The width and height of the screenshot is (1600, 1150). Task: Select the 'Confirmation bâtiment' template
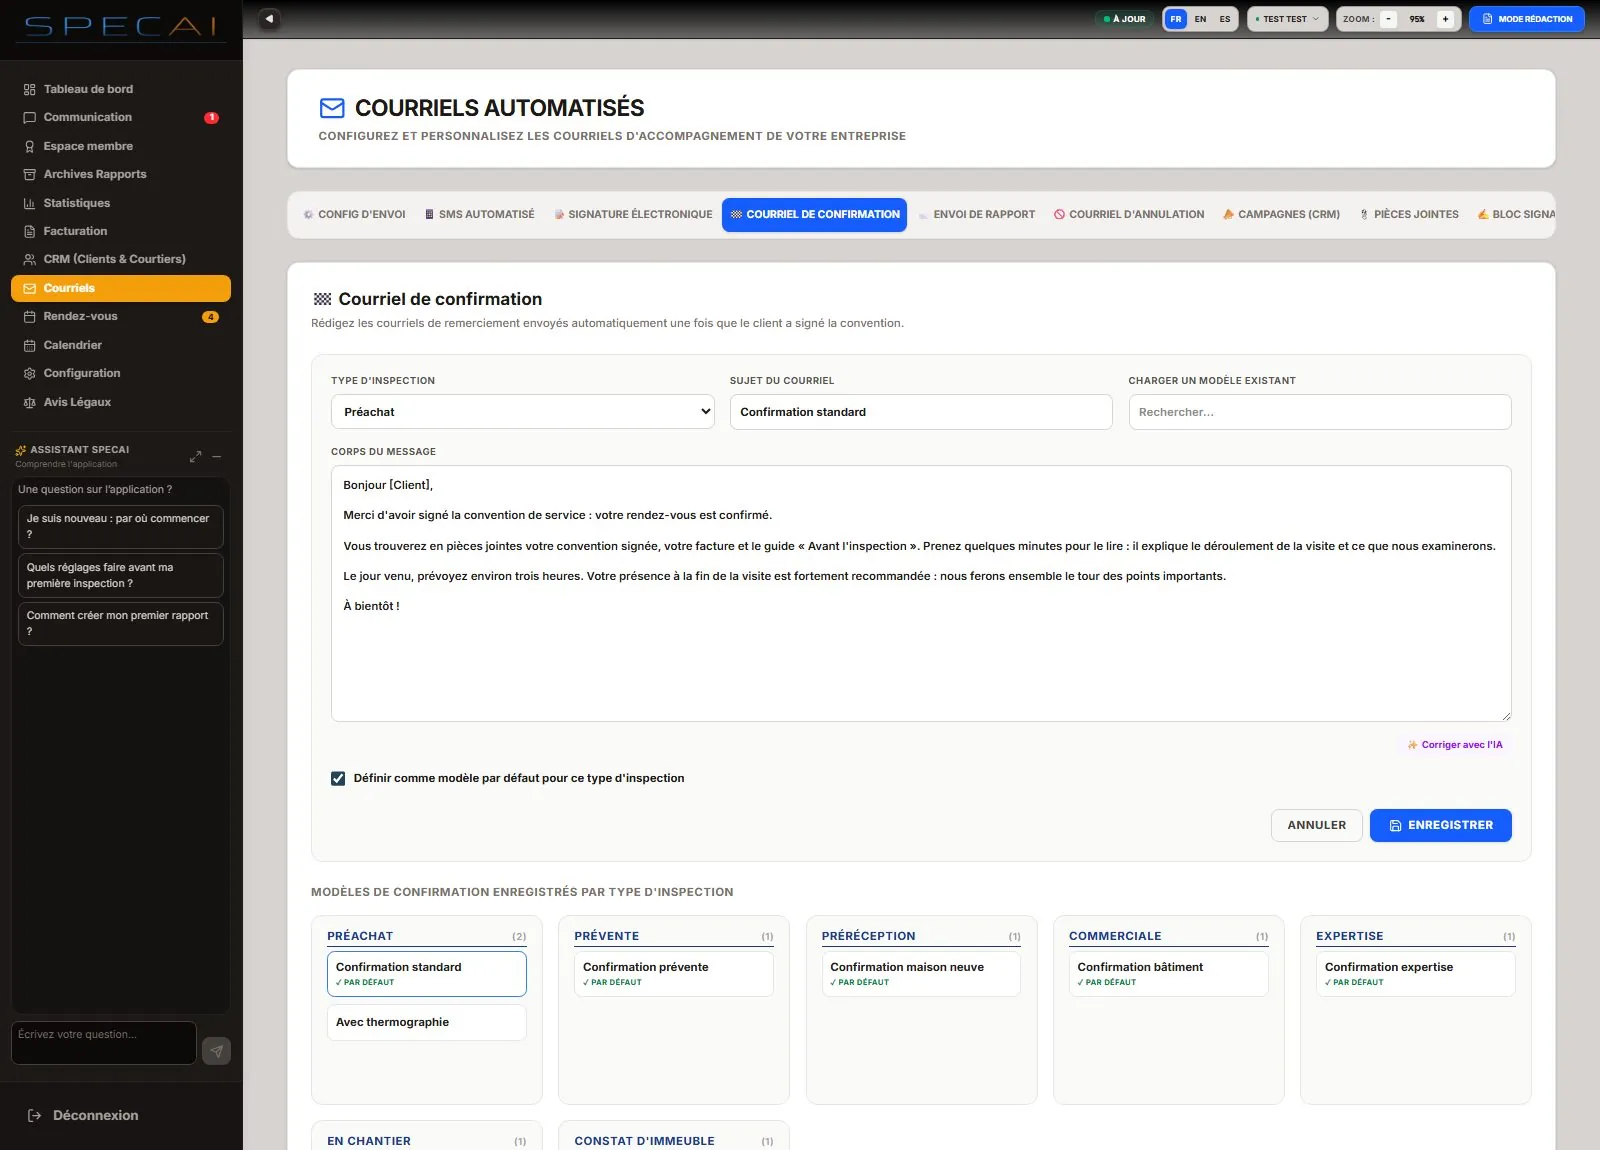tap(1168, 974)
